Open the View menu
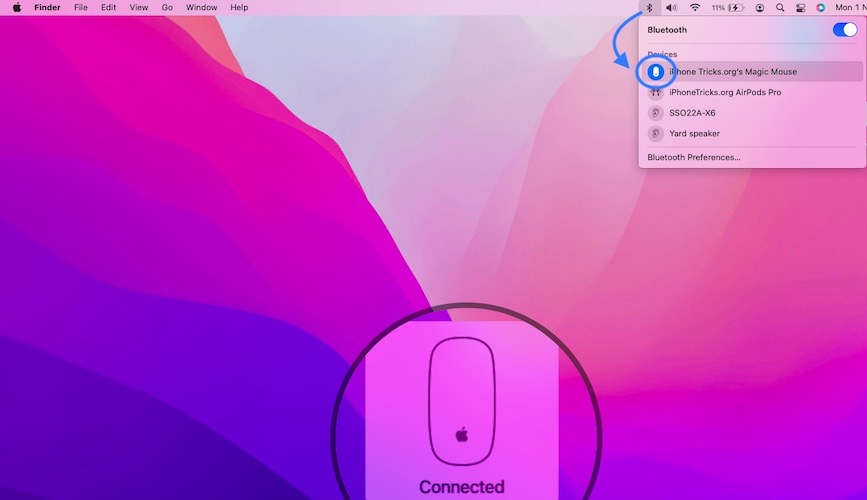867x500 pixels. coord(139,8)
